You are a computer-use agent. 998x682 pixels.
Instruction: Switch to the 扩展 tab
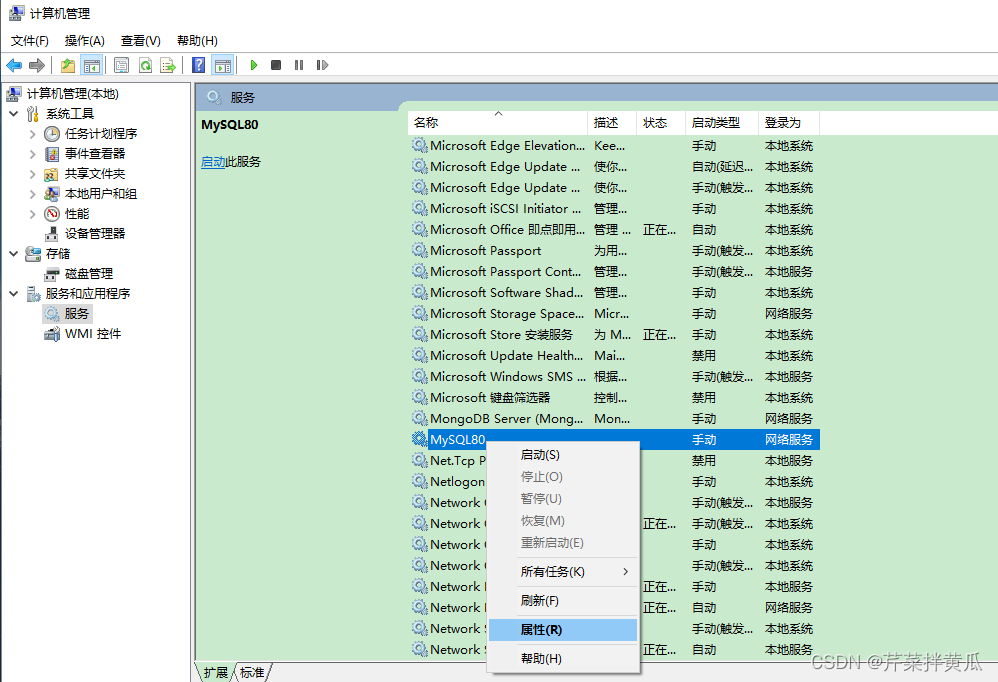click(x=216, y=672)
